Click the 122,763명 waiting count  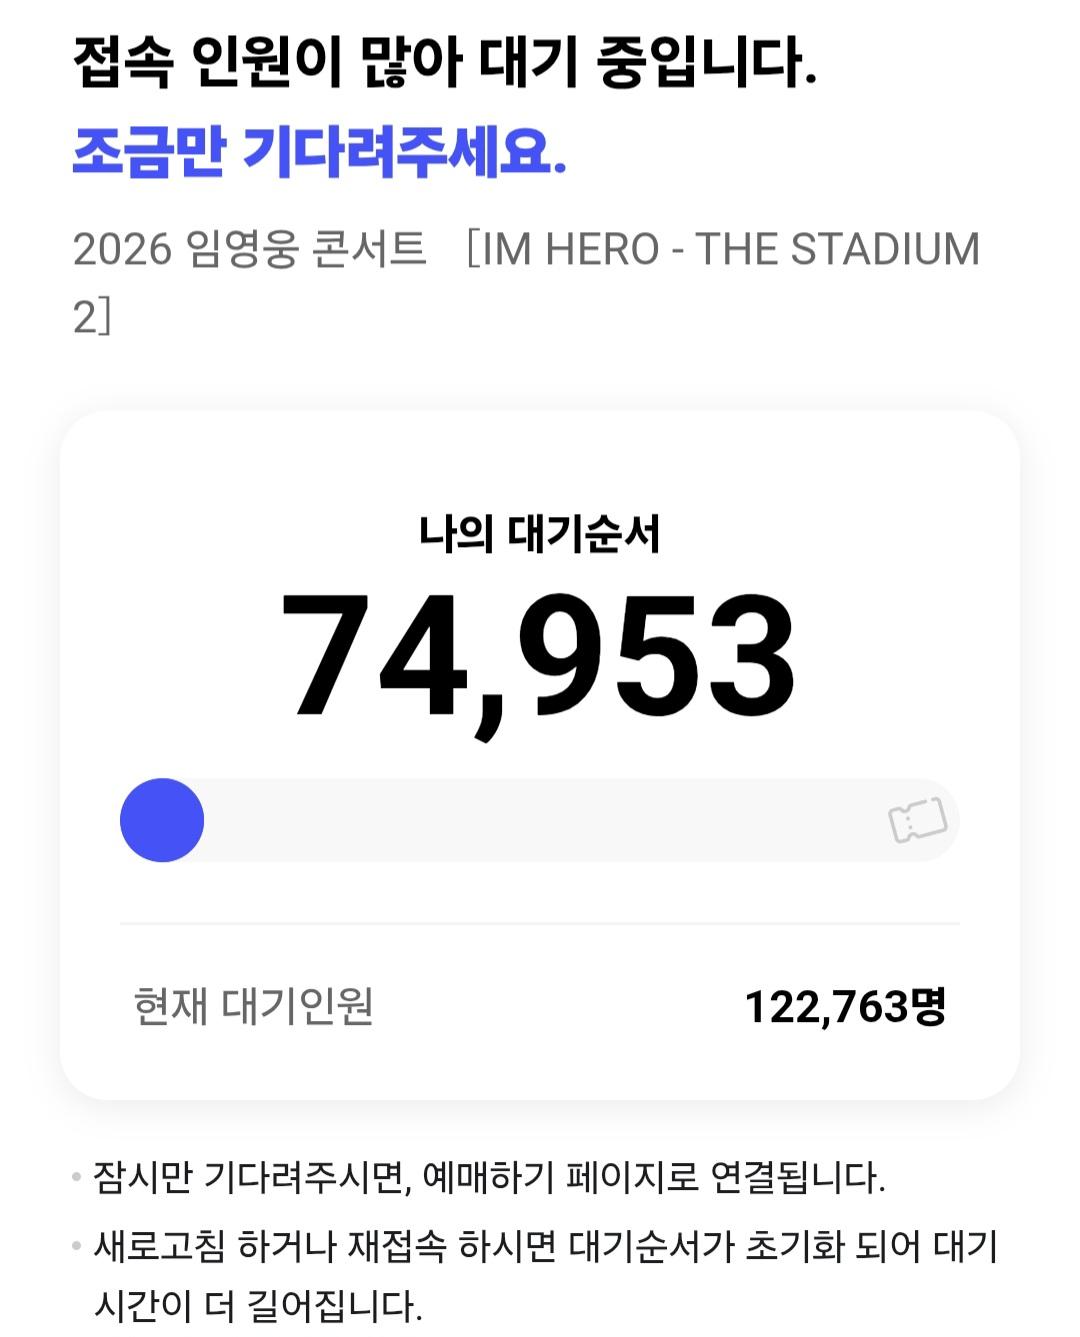(x=845, y=1006)
